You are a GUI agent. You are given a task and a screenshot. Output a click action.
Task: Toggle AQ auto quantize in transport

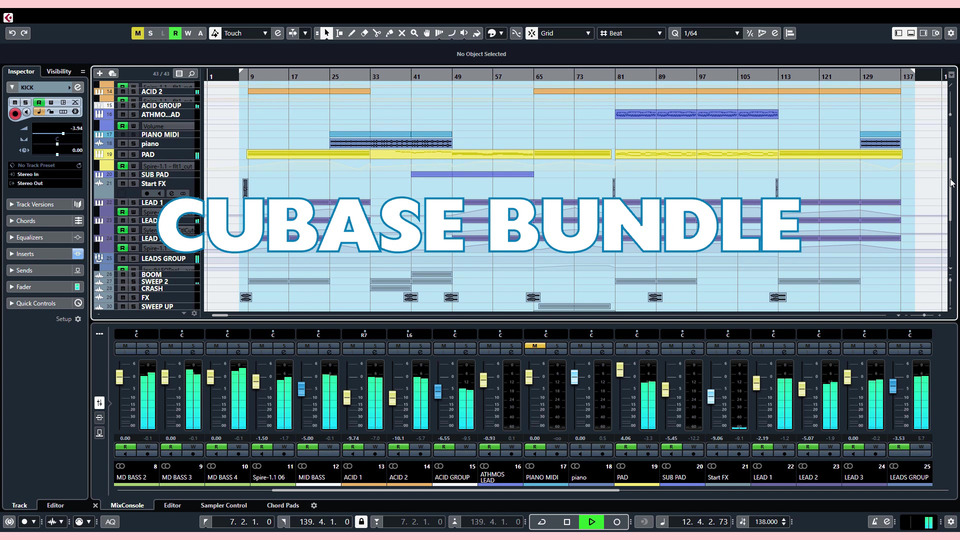110,522
